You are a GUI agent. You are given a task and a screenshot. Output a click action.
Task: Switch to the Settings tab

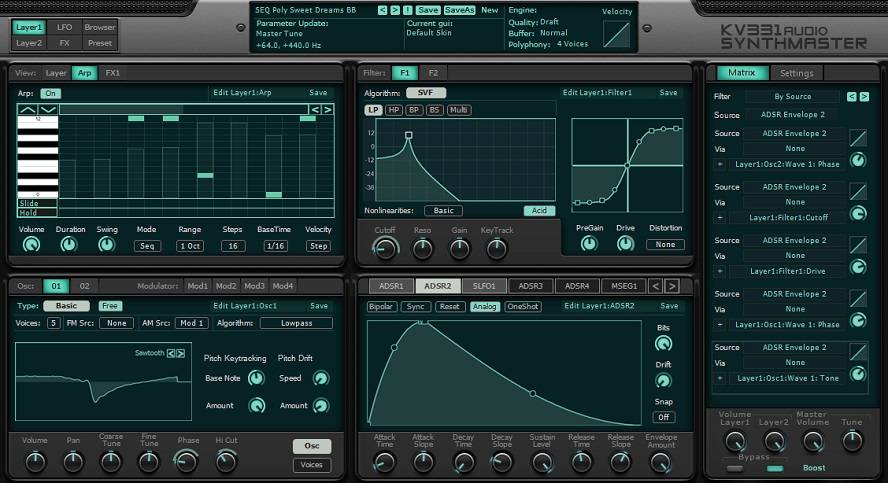click(796, 73)
